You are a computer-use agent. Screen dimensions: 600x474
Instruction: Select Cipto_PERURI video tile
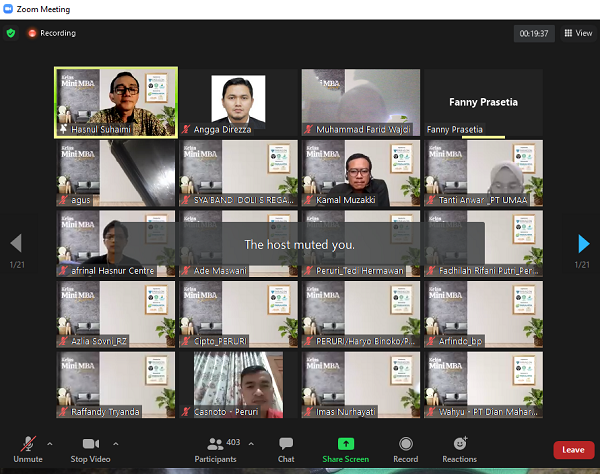[x=238, y=314]
